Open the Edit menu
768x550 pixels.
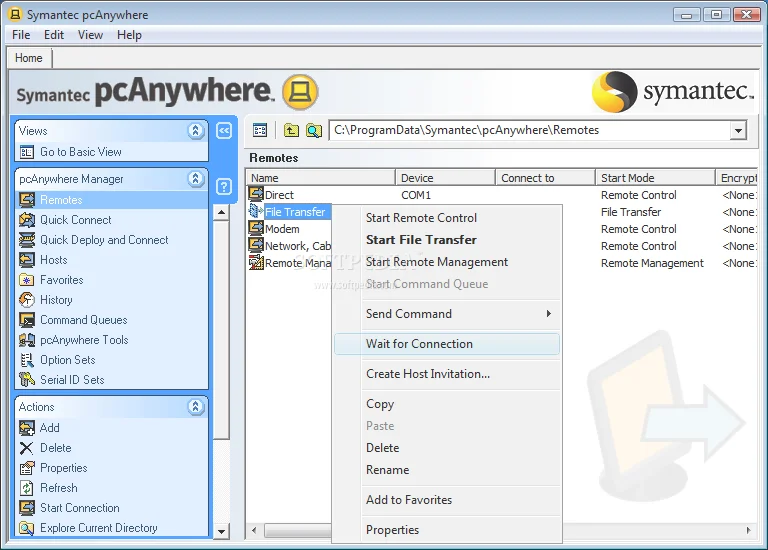tap(53, 35)
